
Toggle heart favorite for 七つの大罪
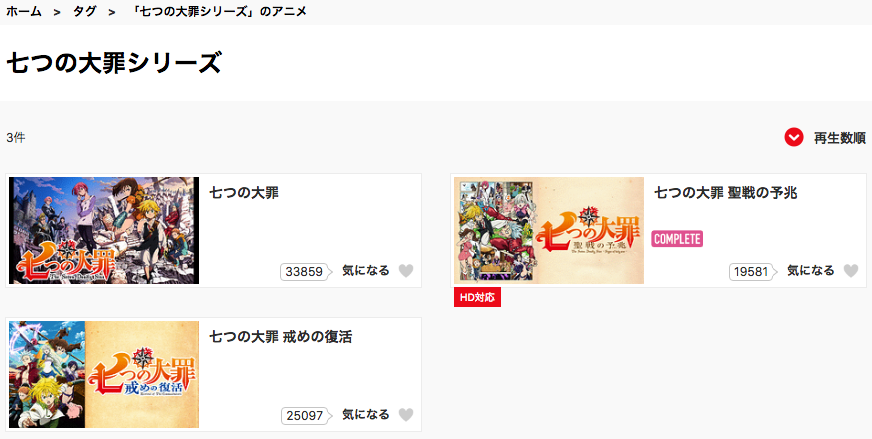tap(406, 271)
